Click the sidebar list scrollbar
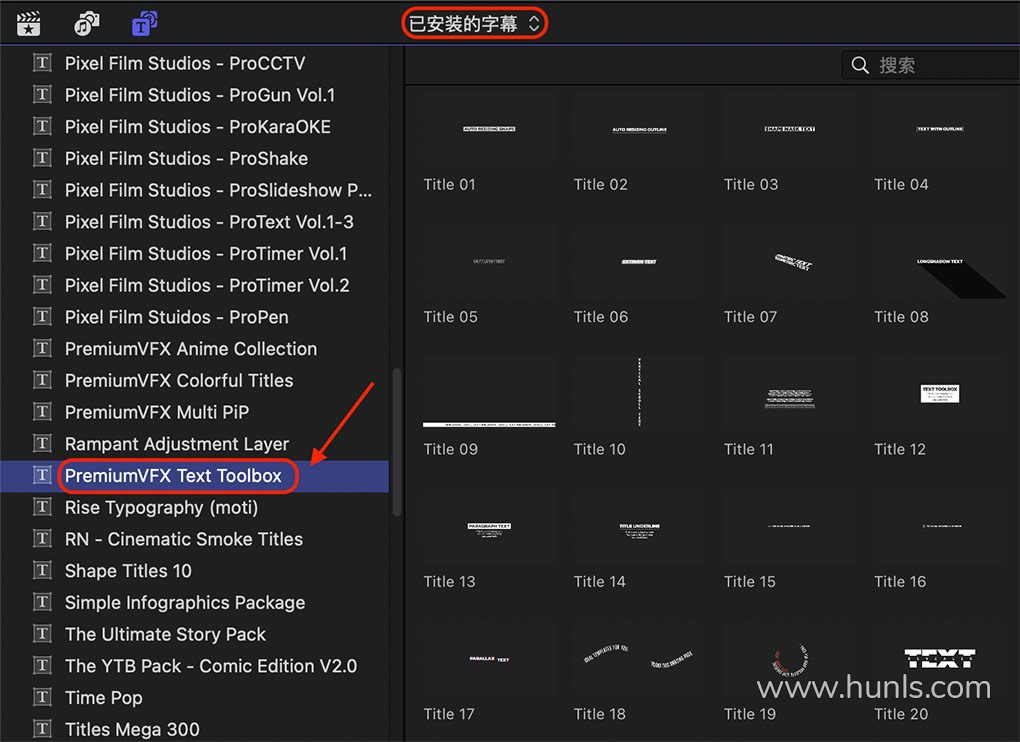This screenshot has height=742, width=1020. coord(397,442)
